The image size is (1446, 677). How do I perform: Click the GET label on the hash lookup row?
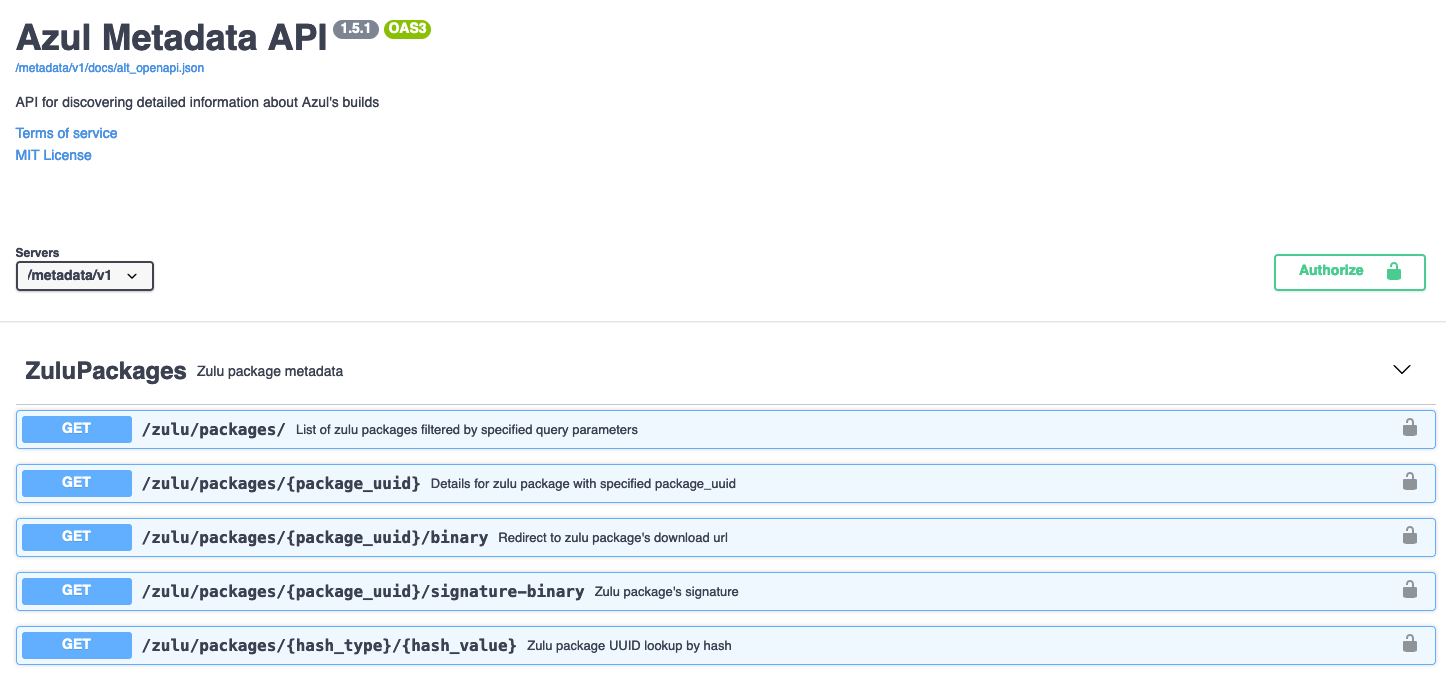pyautogui.click(x=76, y=644)
